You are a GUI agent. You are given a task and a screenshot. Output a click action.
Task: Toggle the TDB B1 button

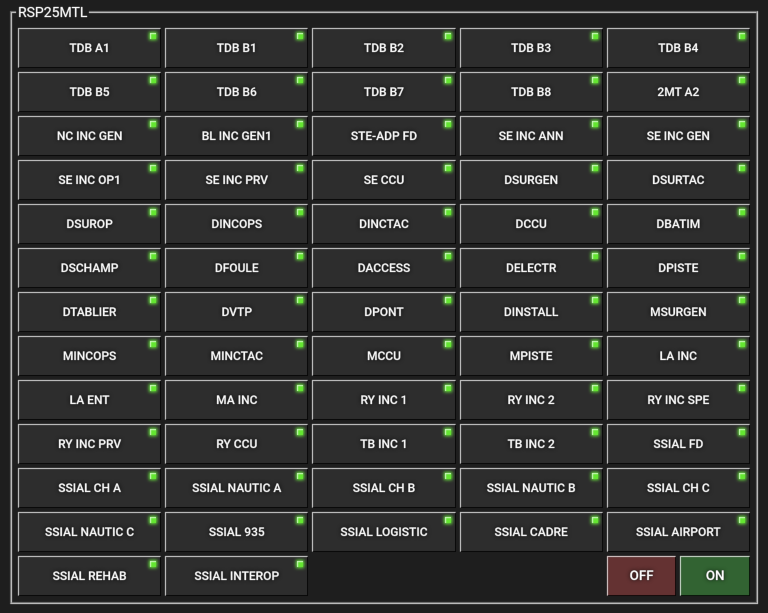pos(237,48)
